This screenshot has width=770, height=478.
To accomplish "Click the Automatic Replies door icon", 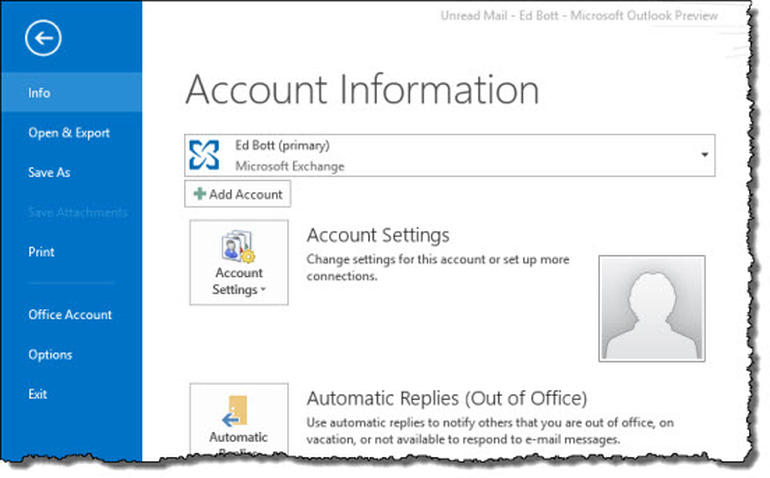I will tap(234, 411).
